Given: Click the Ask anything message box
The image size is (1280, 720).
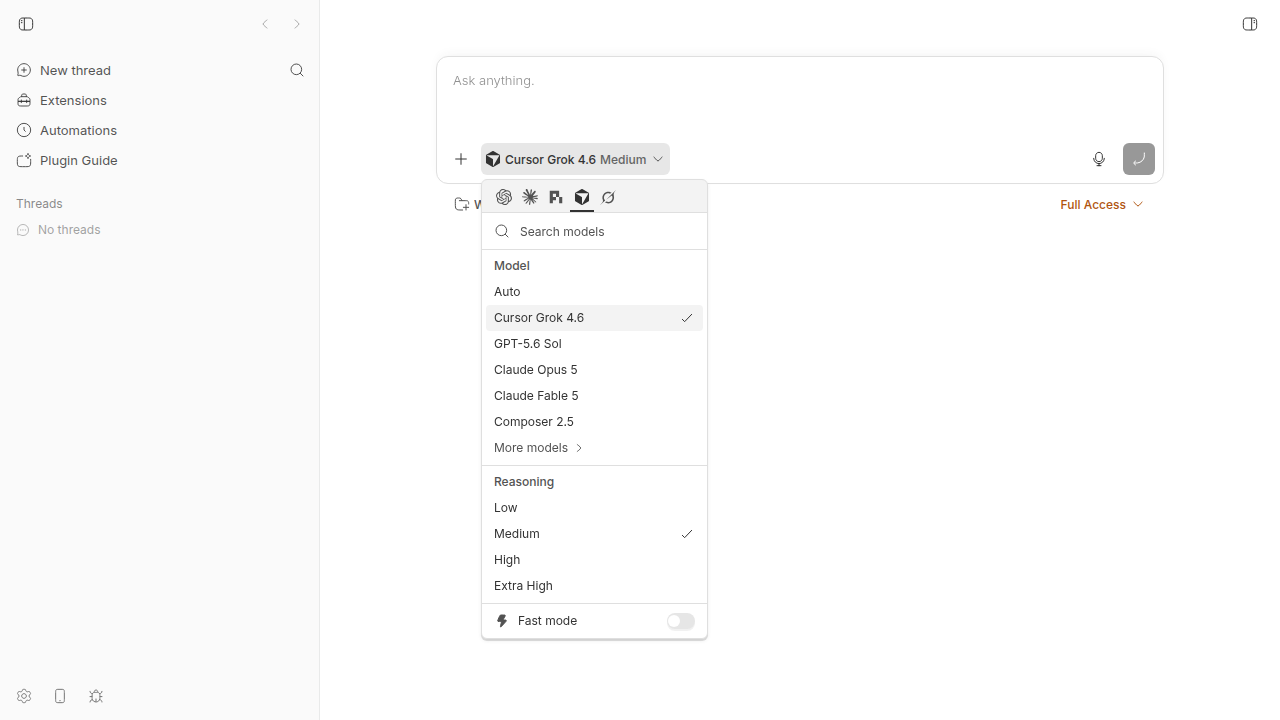Looking at the screenshot, I should click(800, 97).
